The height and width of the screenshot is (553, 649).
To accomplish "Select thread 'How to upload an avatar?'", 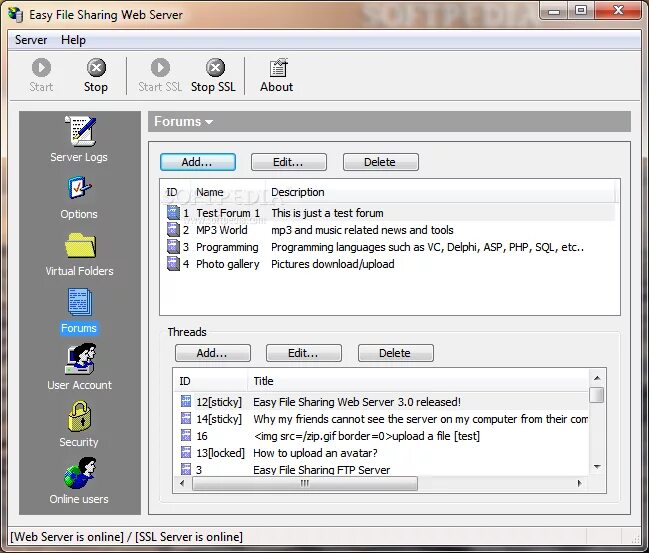I will (315, 453).
